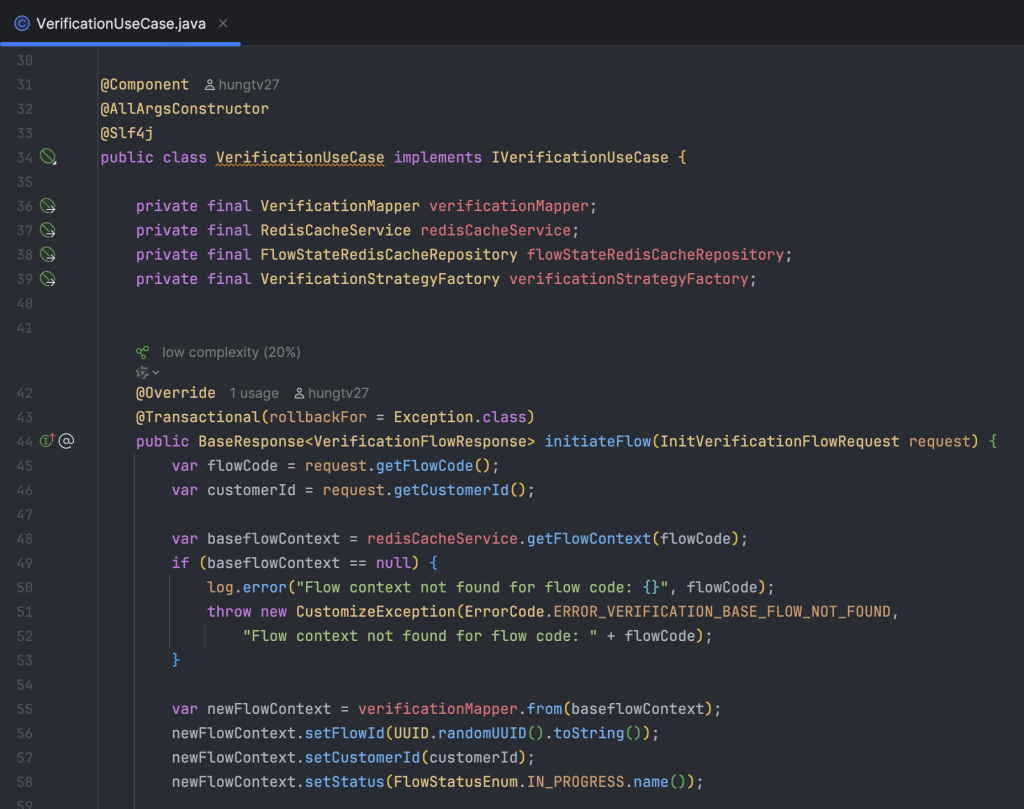The width and height of the screenshot is (1024, 809).
Task: Click the closing brace on line 53
Action: pyautogui.click(x=176, y=661)
